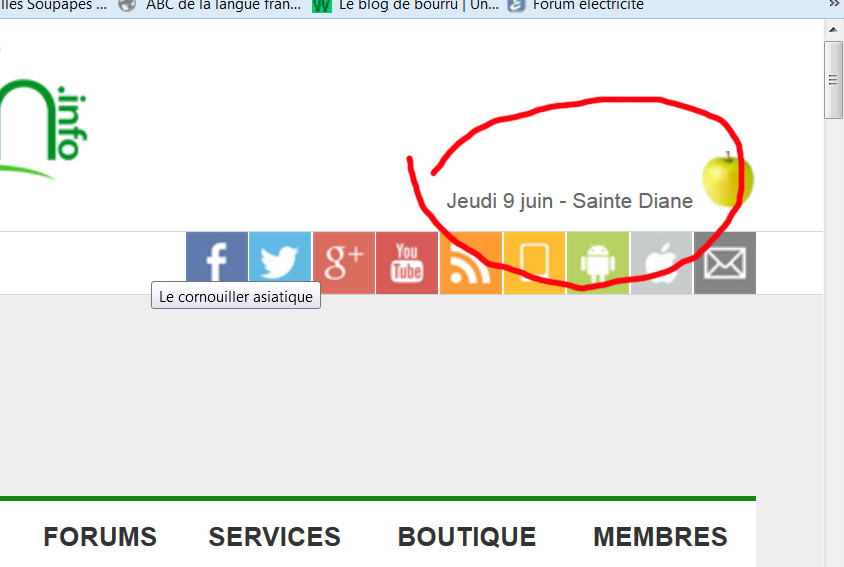Click the Twitter bird icon
Image resolution: width=844 pixels, height=567 pixels.
pyautogui.click(x=280, y=263)
